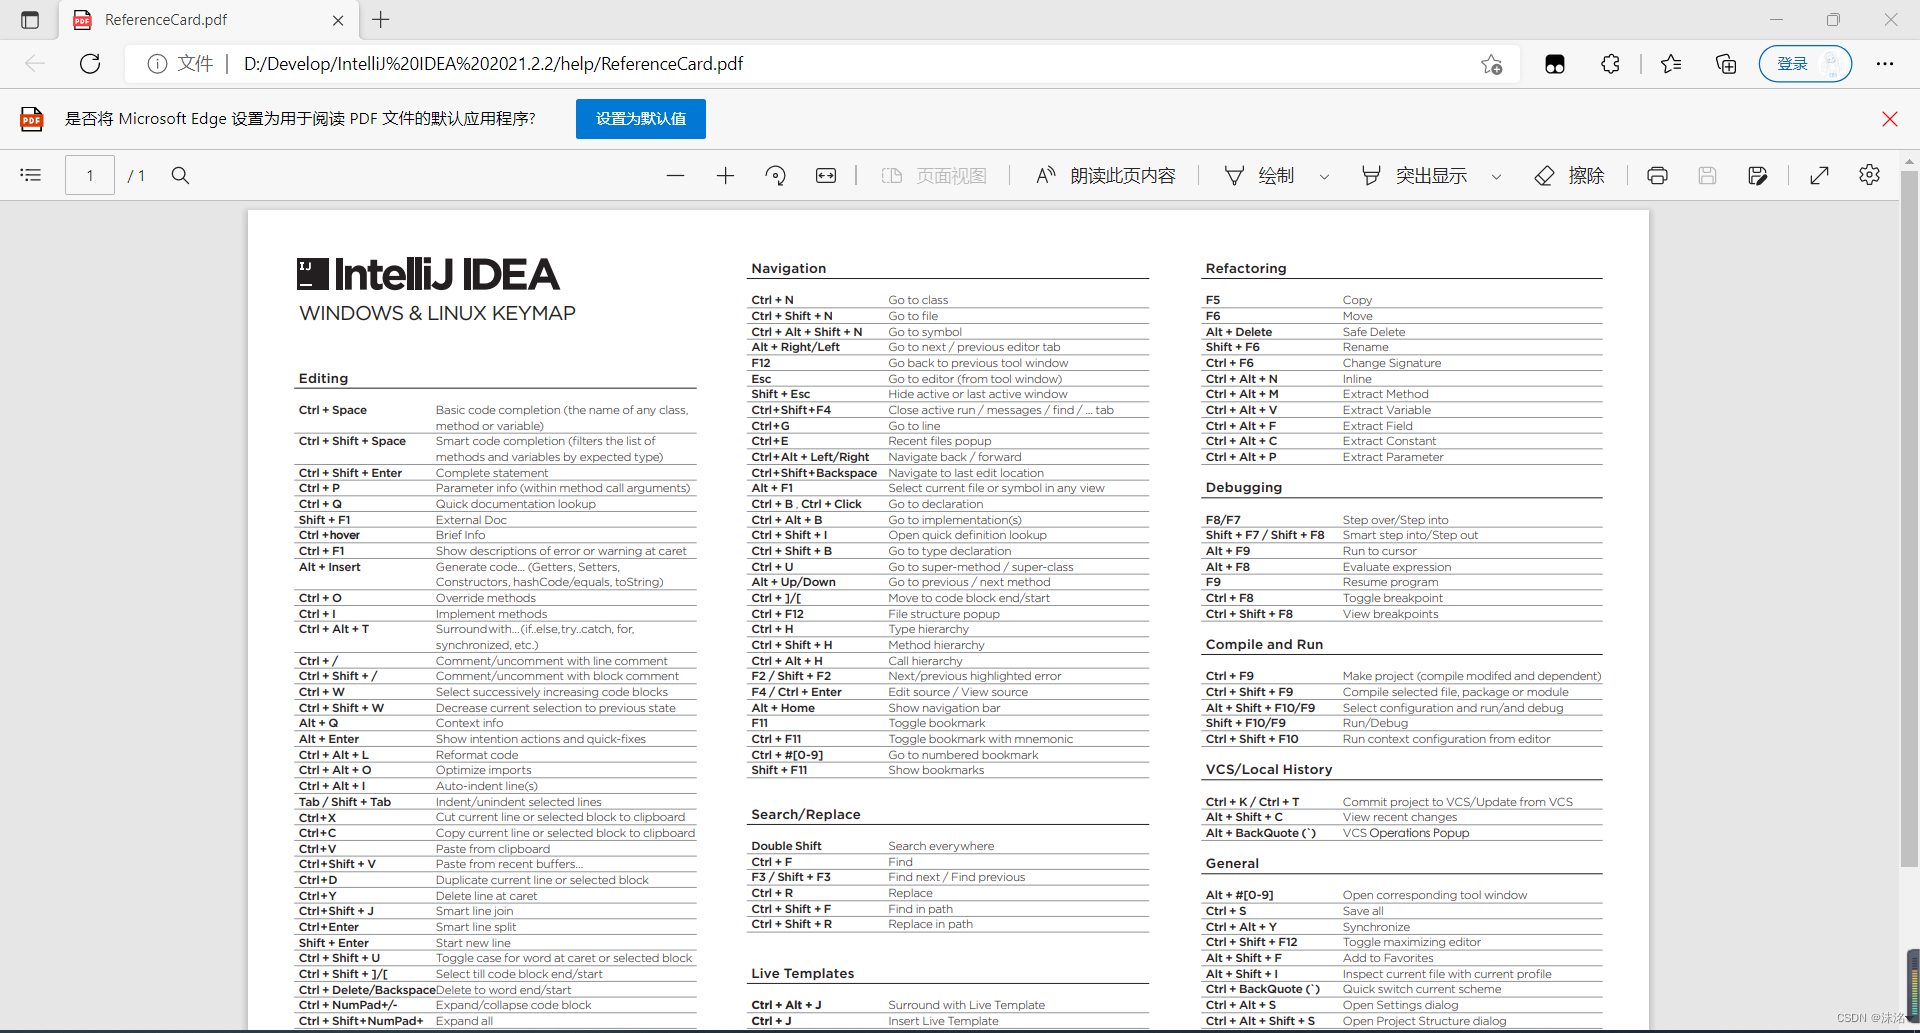Image resolution: width=1920 pixels, height=1033 pixels.
Task: Click the 'Double Shift' shortcut text
Action: pyautogui.click(x=786, y=846)
